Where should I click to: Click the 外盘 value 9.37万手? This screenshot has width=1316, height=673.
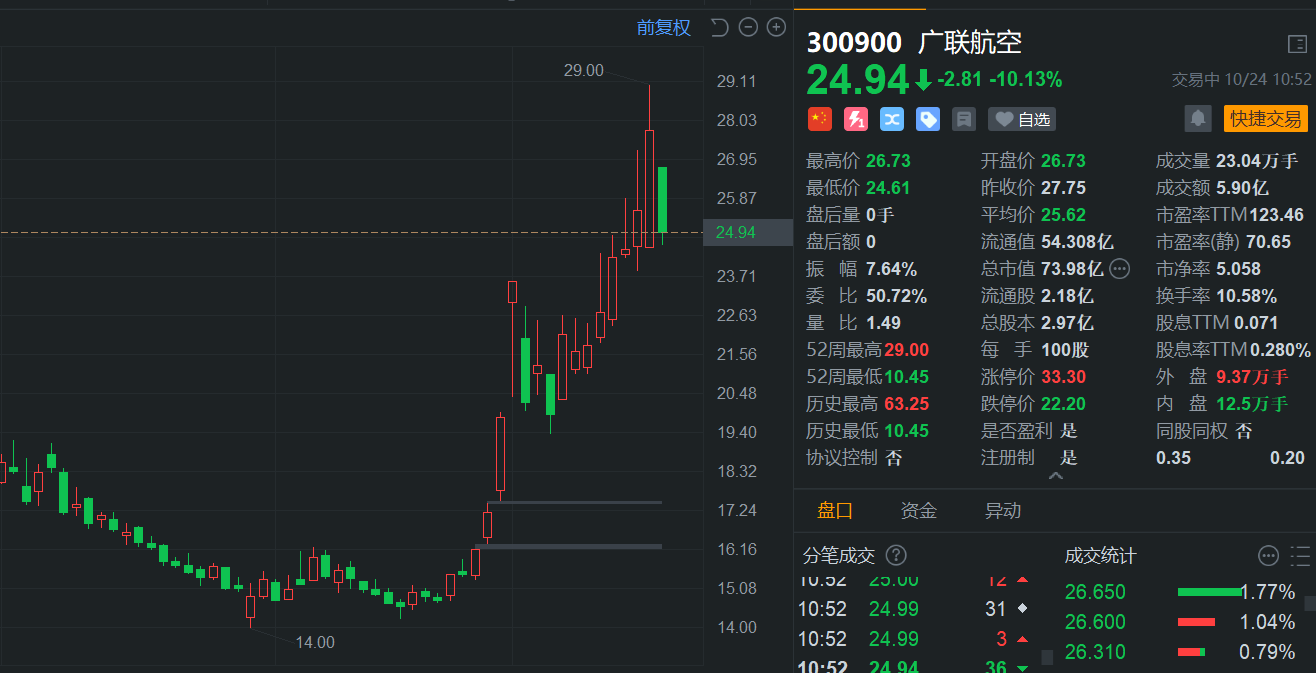[x=1252, y=377]
